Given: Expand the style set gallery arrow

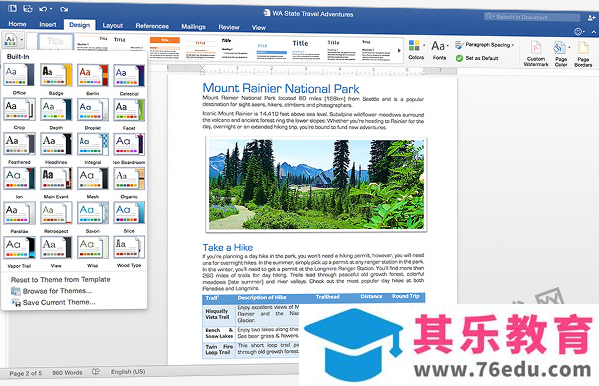Looking at the screenshot, I should pos(400,50).
